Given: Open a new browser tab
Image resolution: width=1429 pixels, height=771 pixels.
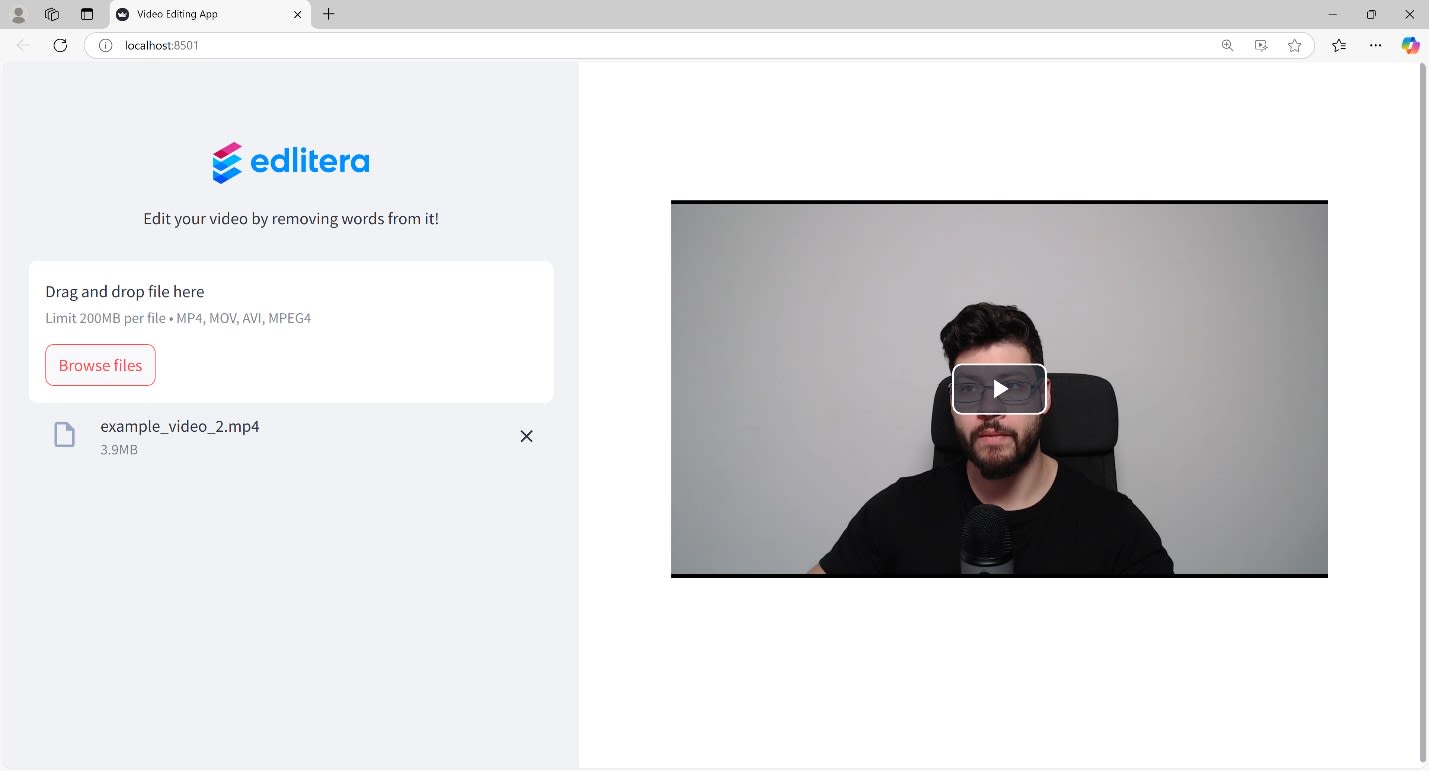Looking at the screenshot, I should 328,14.
